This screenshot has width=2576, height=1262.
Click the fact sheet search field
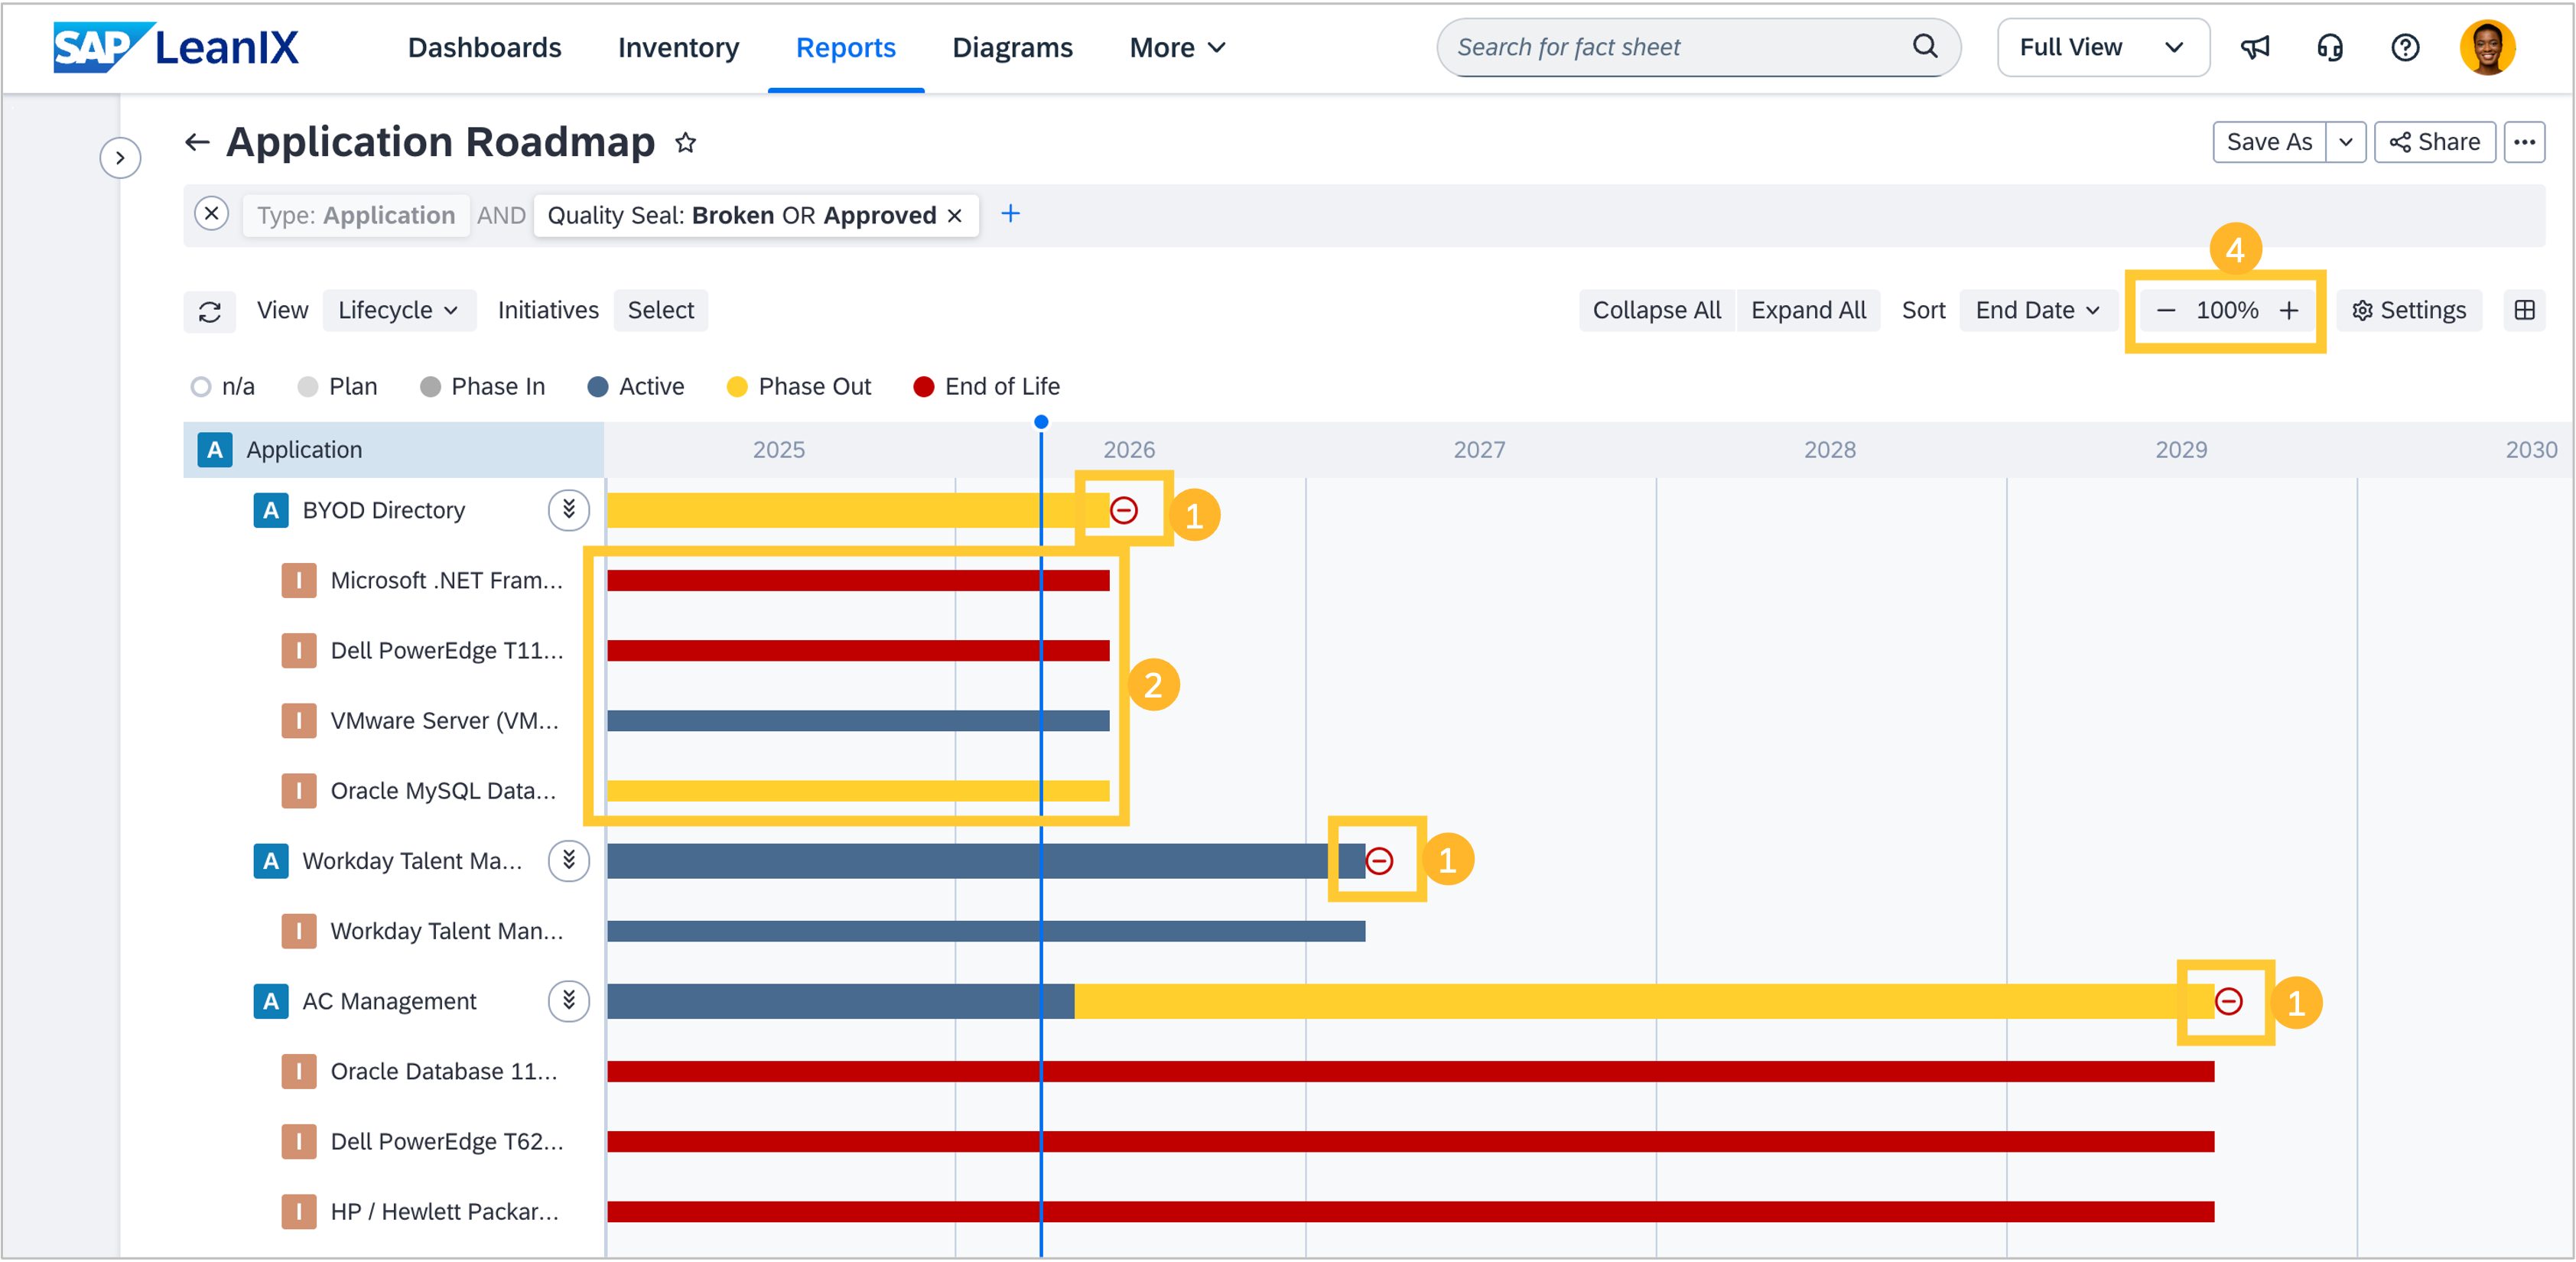point(1680,47)
